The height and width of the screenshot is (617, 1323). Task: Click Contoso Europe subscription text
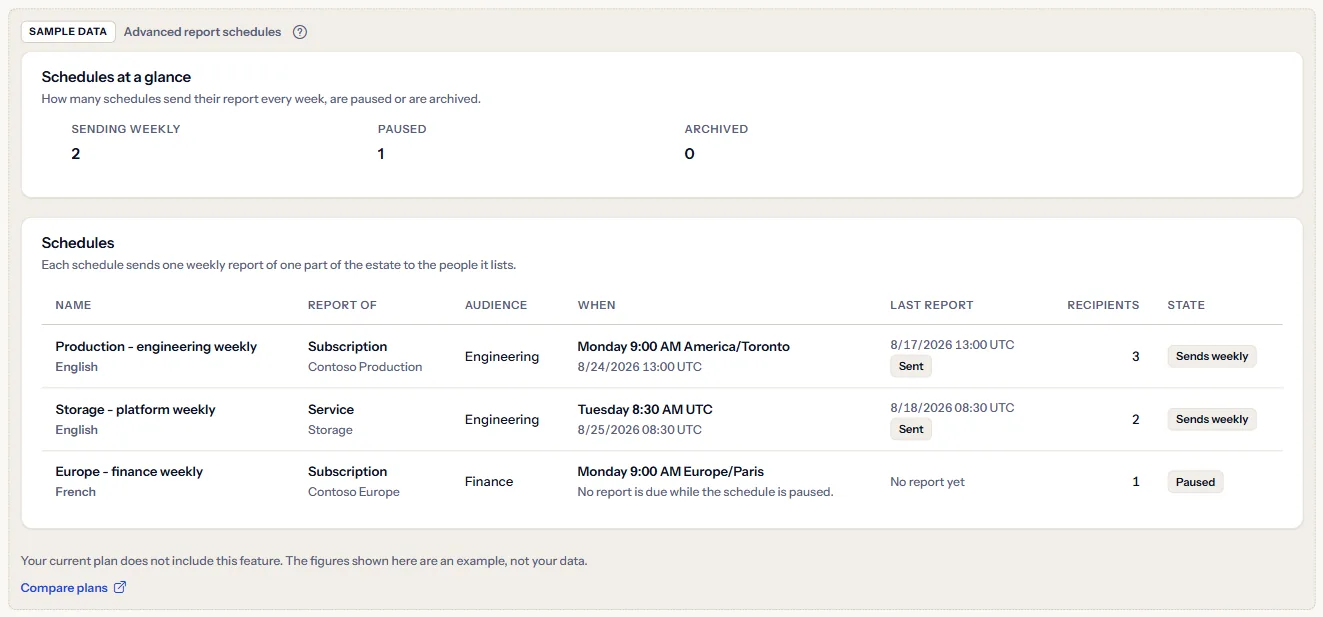[354, 492]
